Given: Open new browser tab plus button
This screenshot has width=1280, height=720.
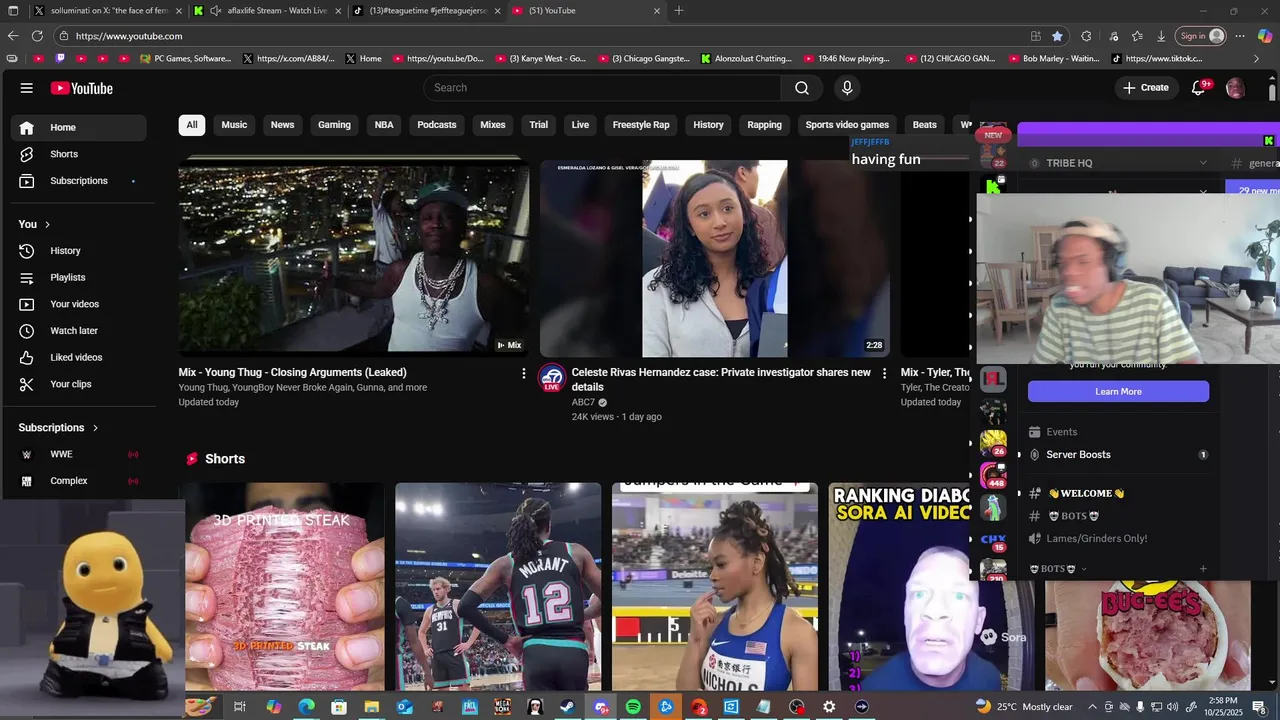Looking at the screenshot, I should [x=679, y=11].
